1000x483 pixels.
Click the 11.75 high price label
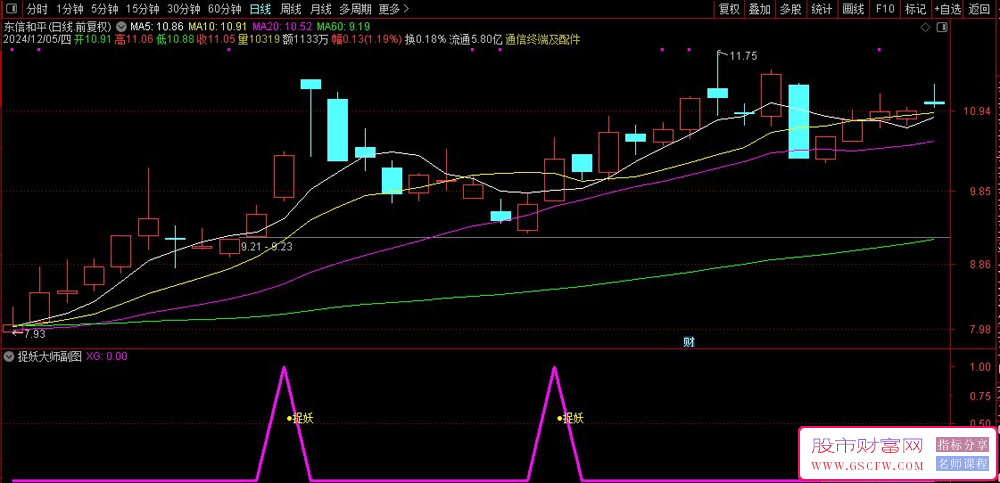(x=743, y=56)
